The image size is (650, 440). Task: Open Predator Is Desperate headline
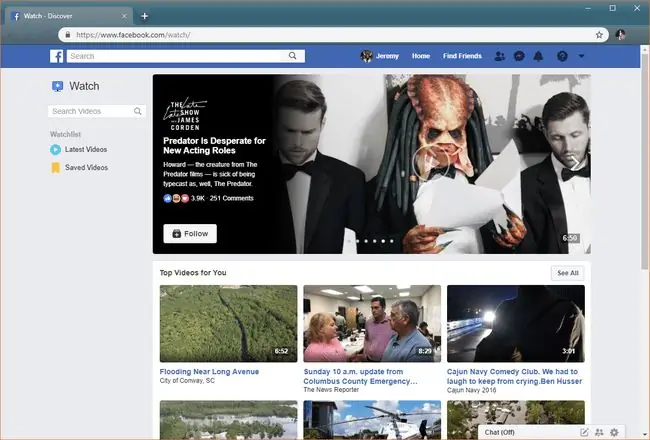point(214,146)
